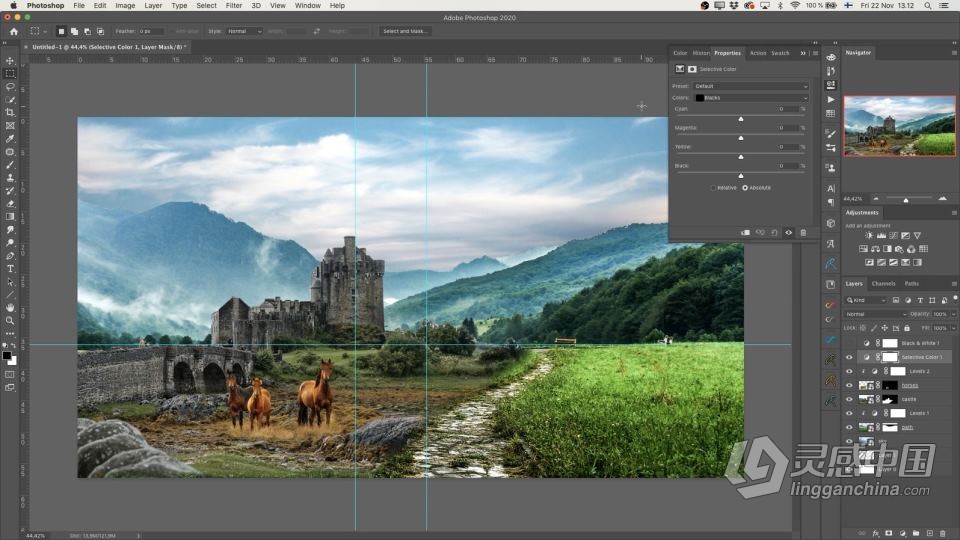Open the Untitled-1 document tab
Viewport: 960px width, 540px height.
pos(107,47)
